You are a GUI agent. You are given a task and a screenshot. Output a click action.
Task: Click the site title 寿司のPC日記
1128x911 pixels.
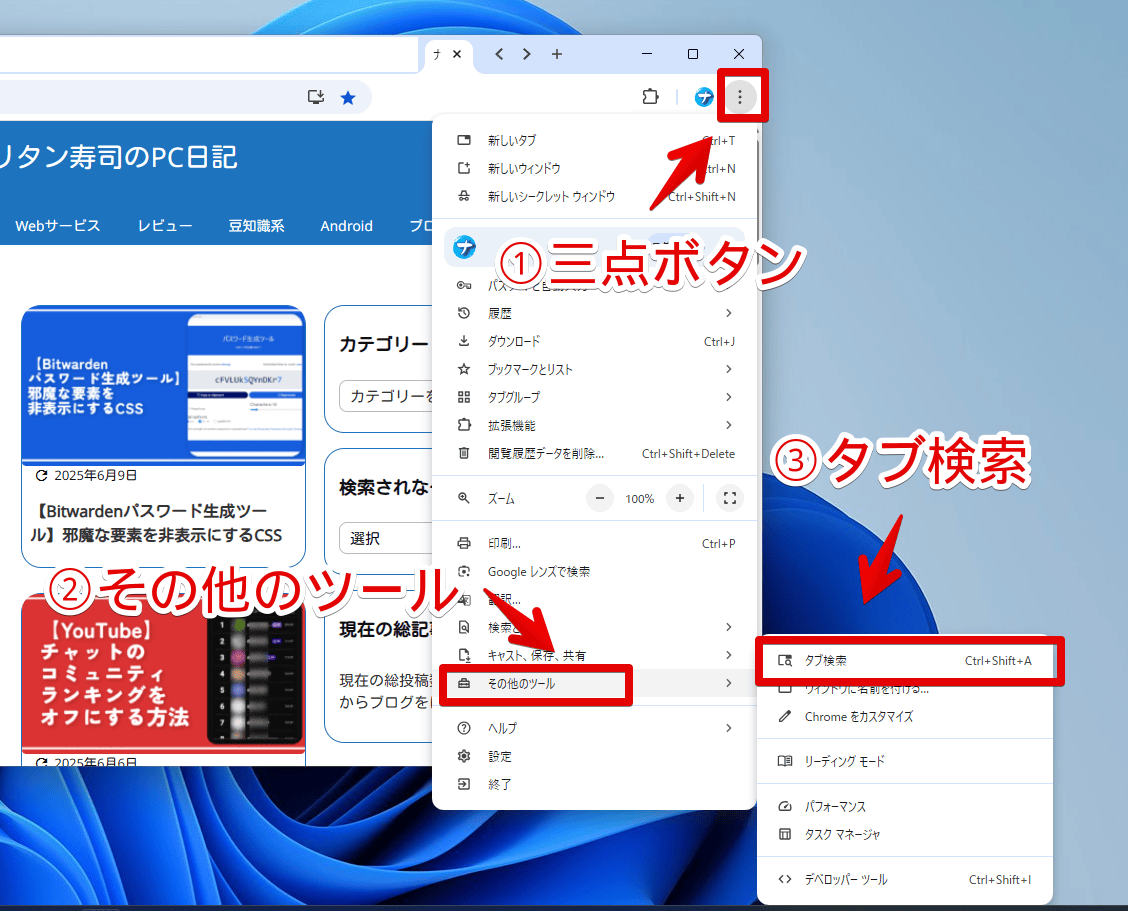(119, 157)
